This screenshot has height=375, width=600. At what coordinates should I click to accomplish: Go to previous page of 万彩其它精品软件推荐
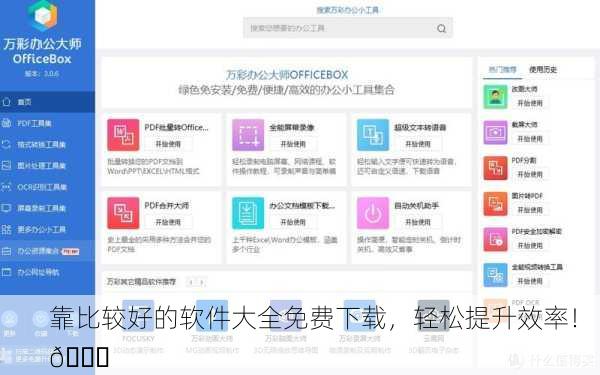(x=191, y=282)
